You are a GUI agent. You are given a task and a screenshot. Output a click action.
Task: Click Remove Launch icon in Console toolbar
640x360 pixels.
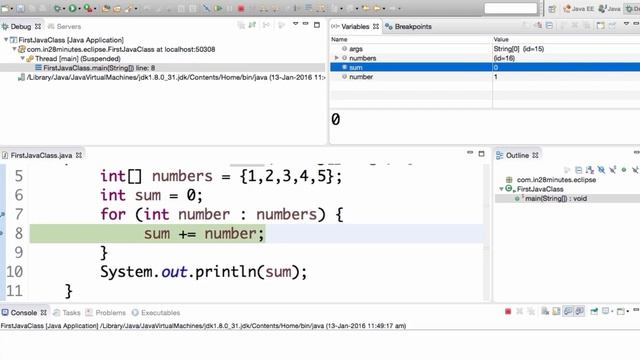point(520,311)
